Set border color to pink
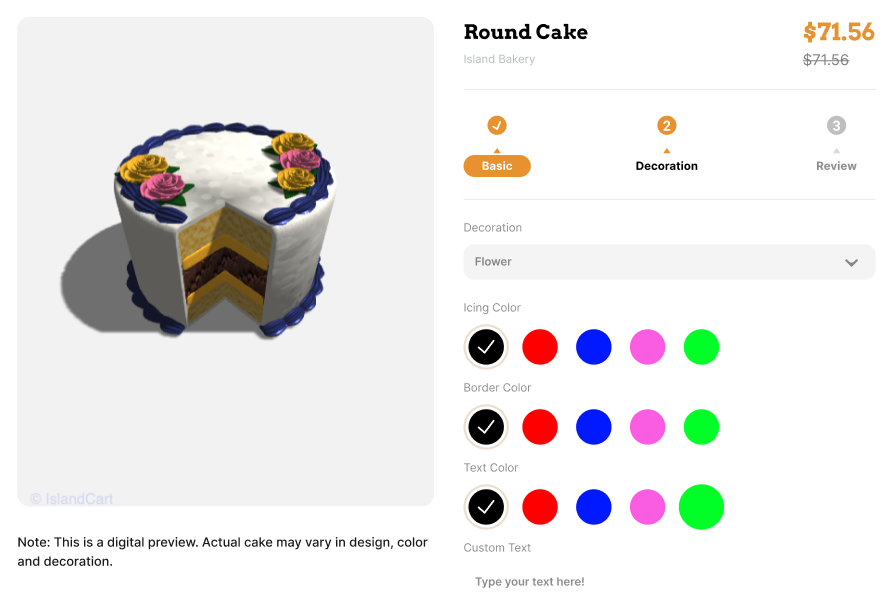Image resolution: width=896 pixels, height=615 pixels. (x=648, y=427)
